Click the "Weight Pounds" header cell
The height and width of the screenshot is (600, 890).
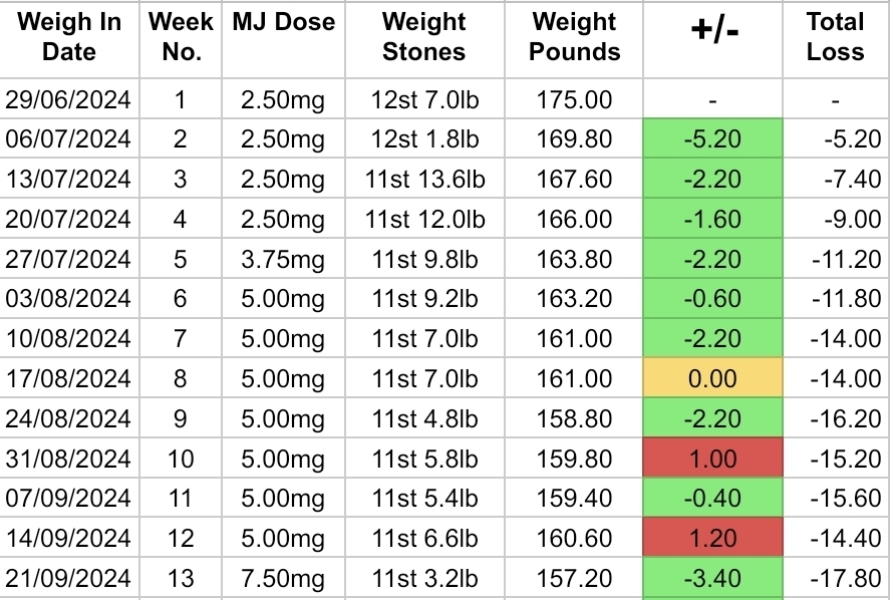click(574, 37)
